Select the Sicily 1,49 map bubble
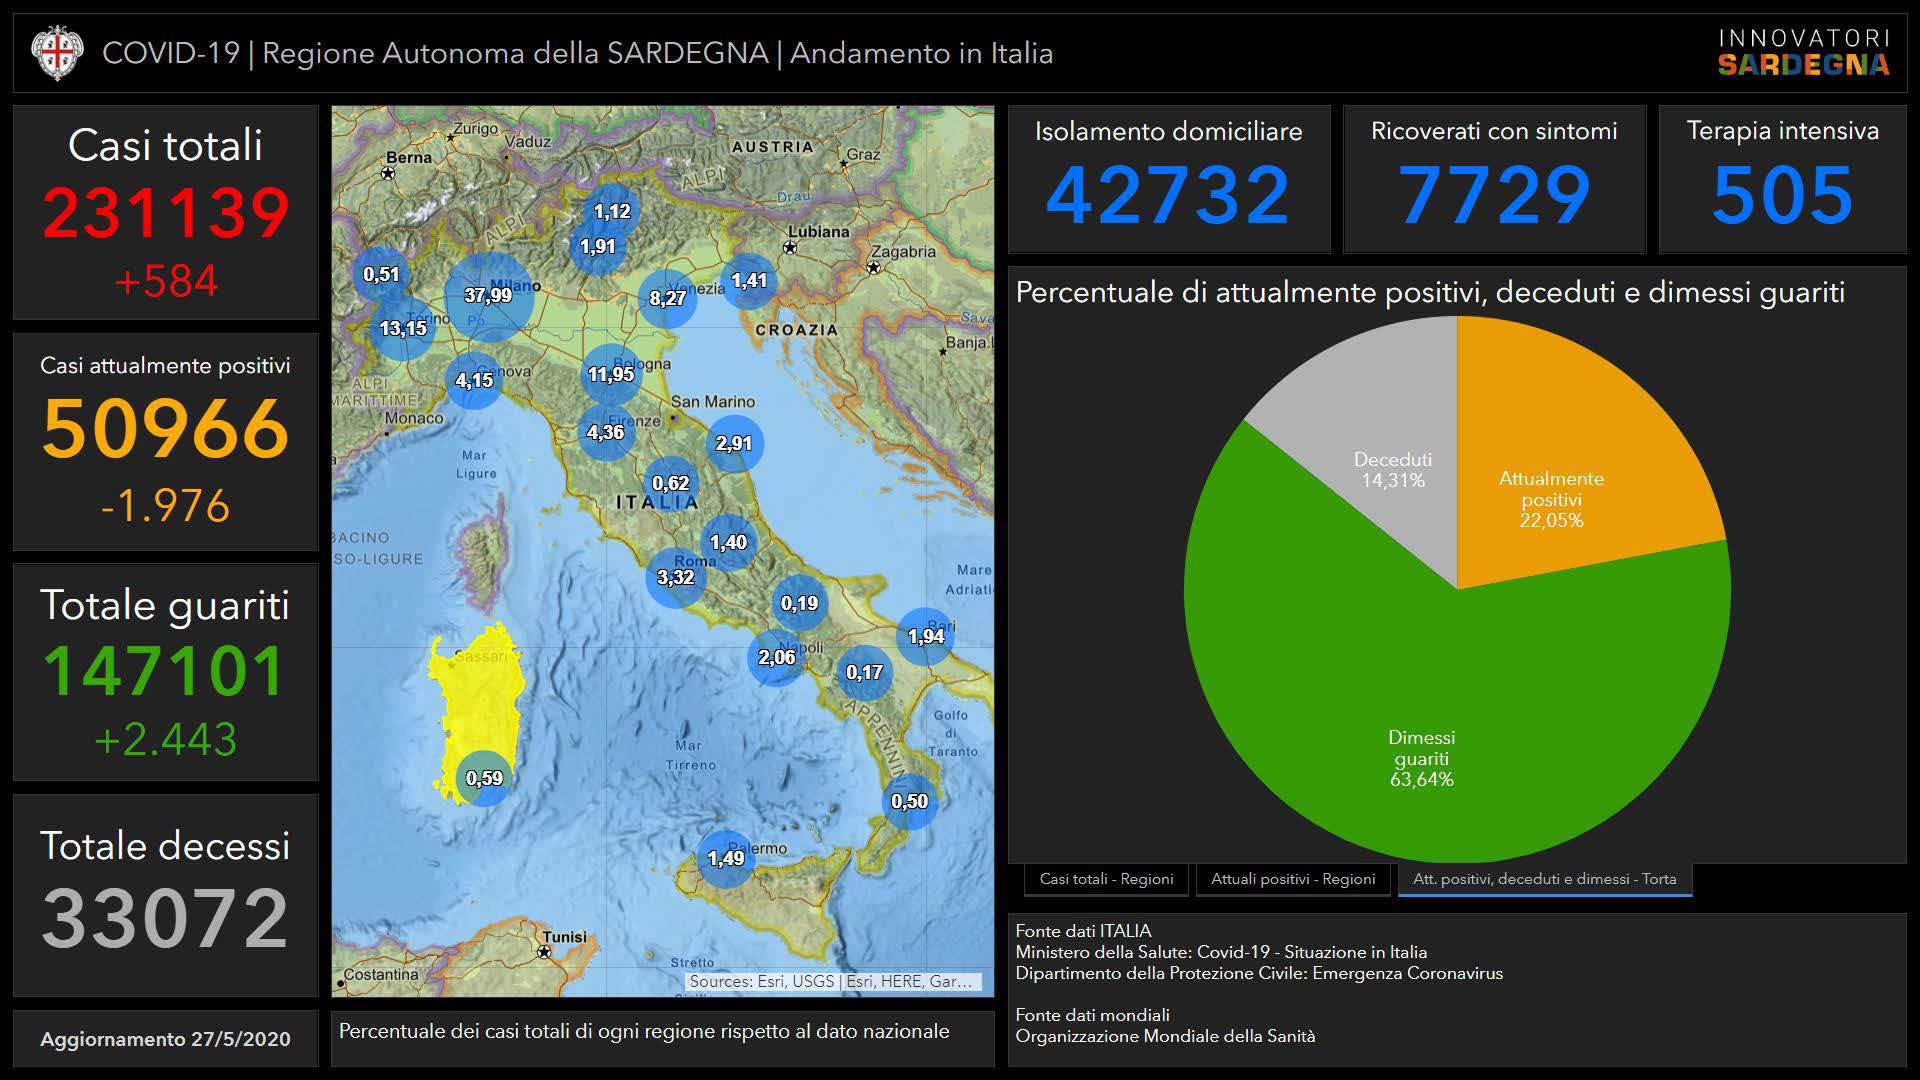The image size is (1920, 1080). (726, 858)
